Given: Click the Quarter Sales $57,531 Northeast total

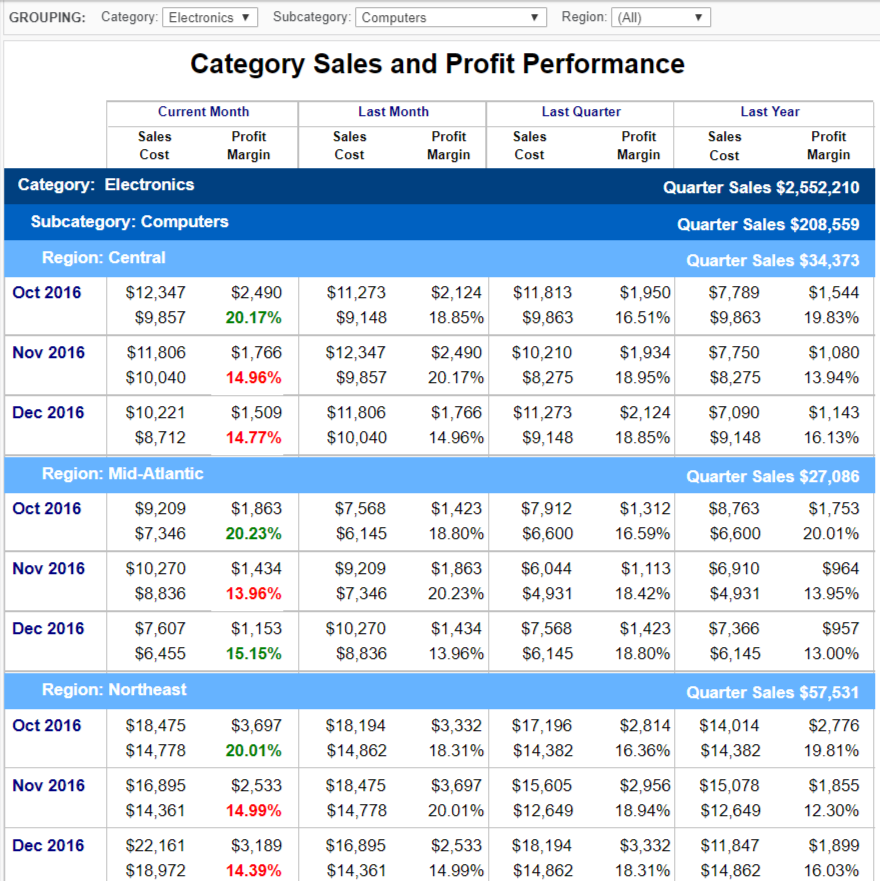Looking at the screenshot, I should coord(773,692).
